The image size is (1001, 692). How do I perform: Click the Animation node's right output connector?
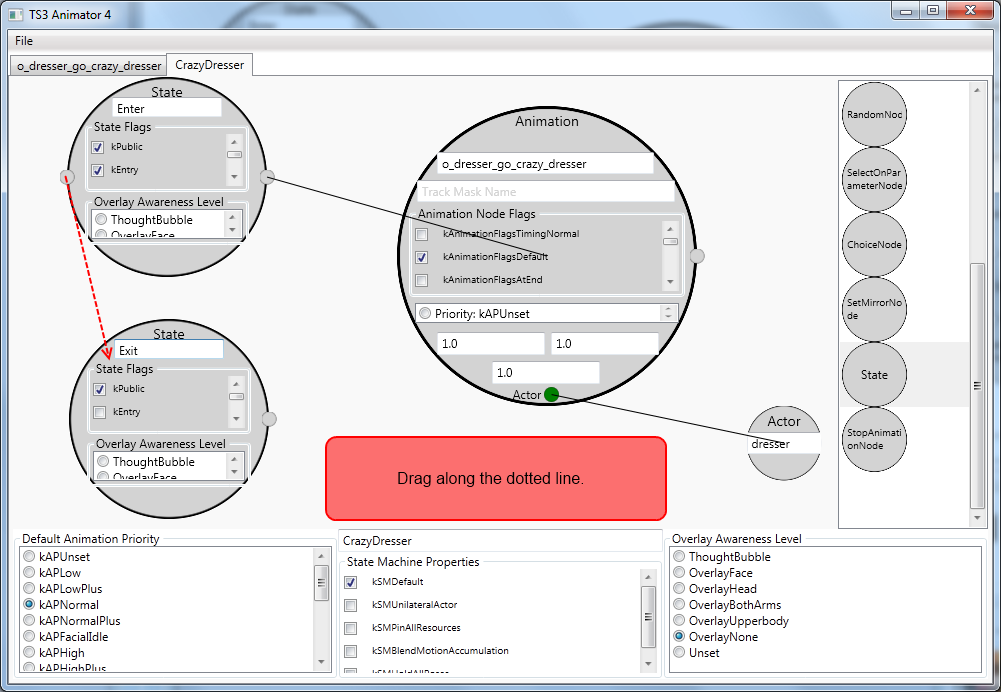point(697,256)
